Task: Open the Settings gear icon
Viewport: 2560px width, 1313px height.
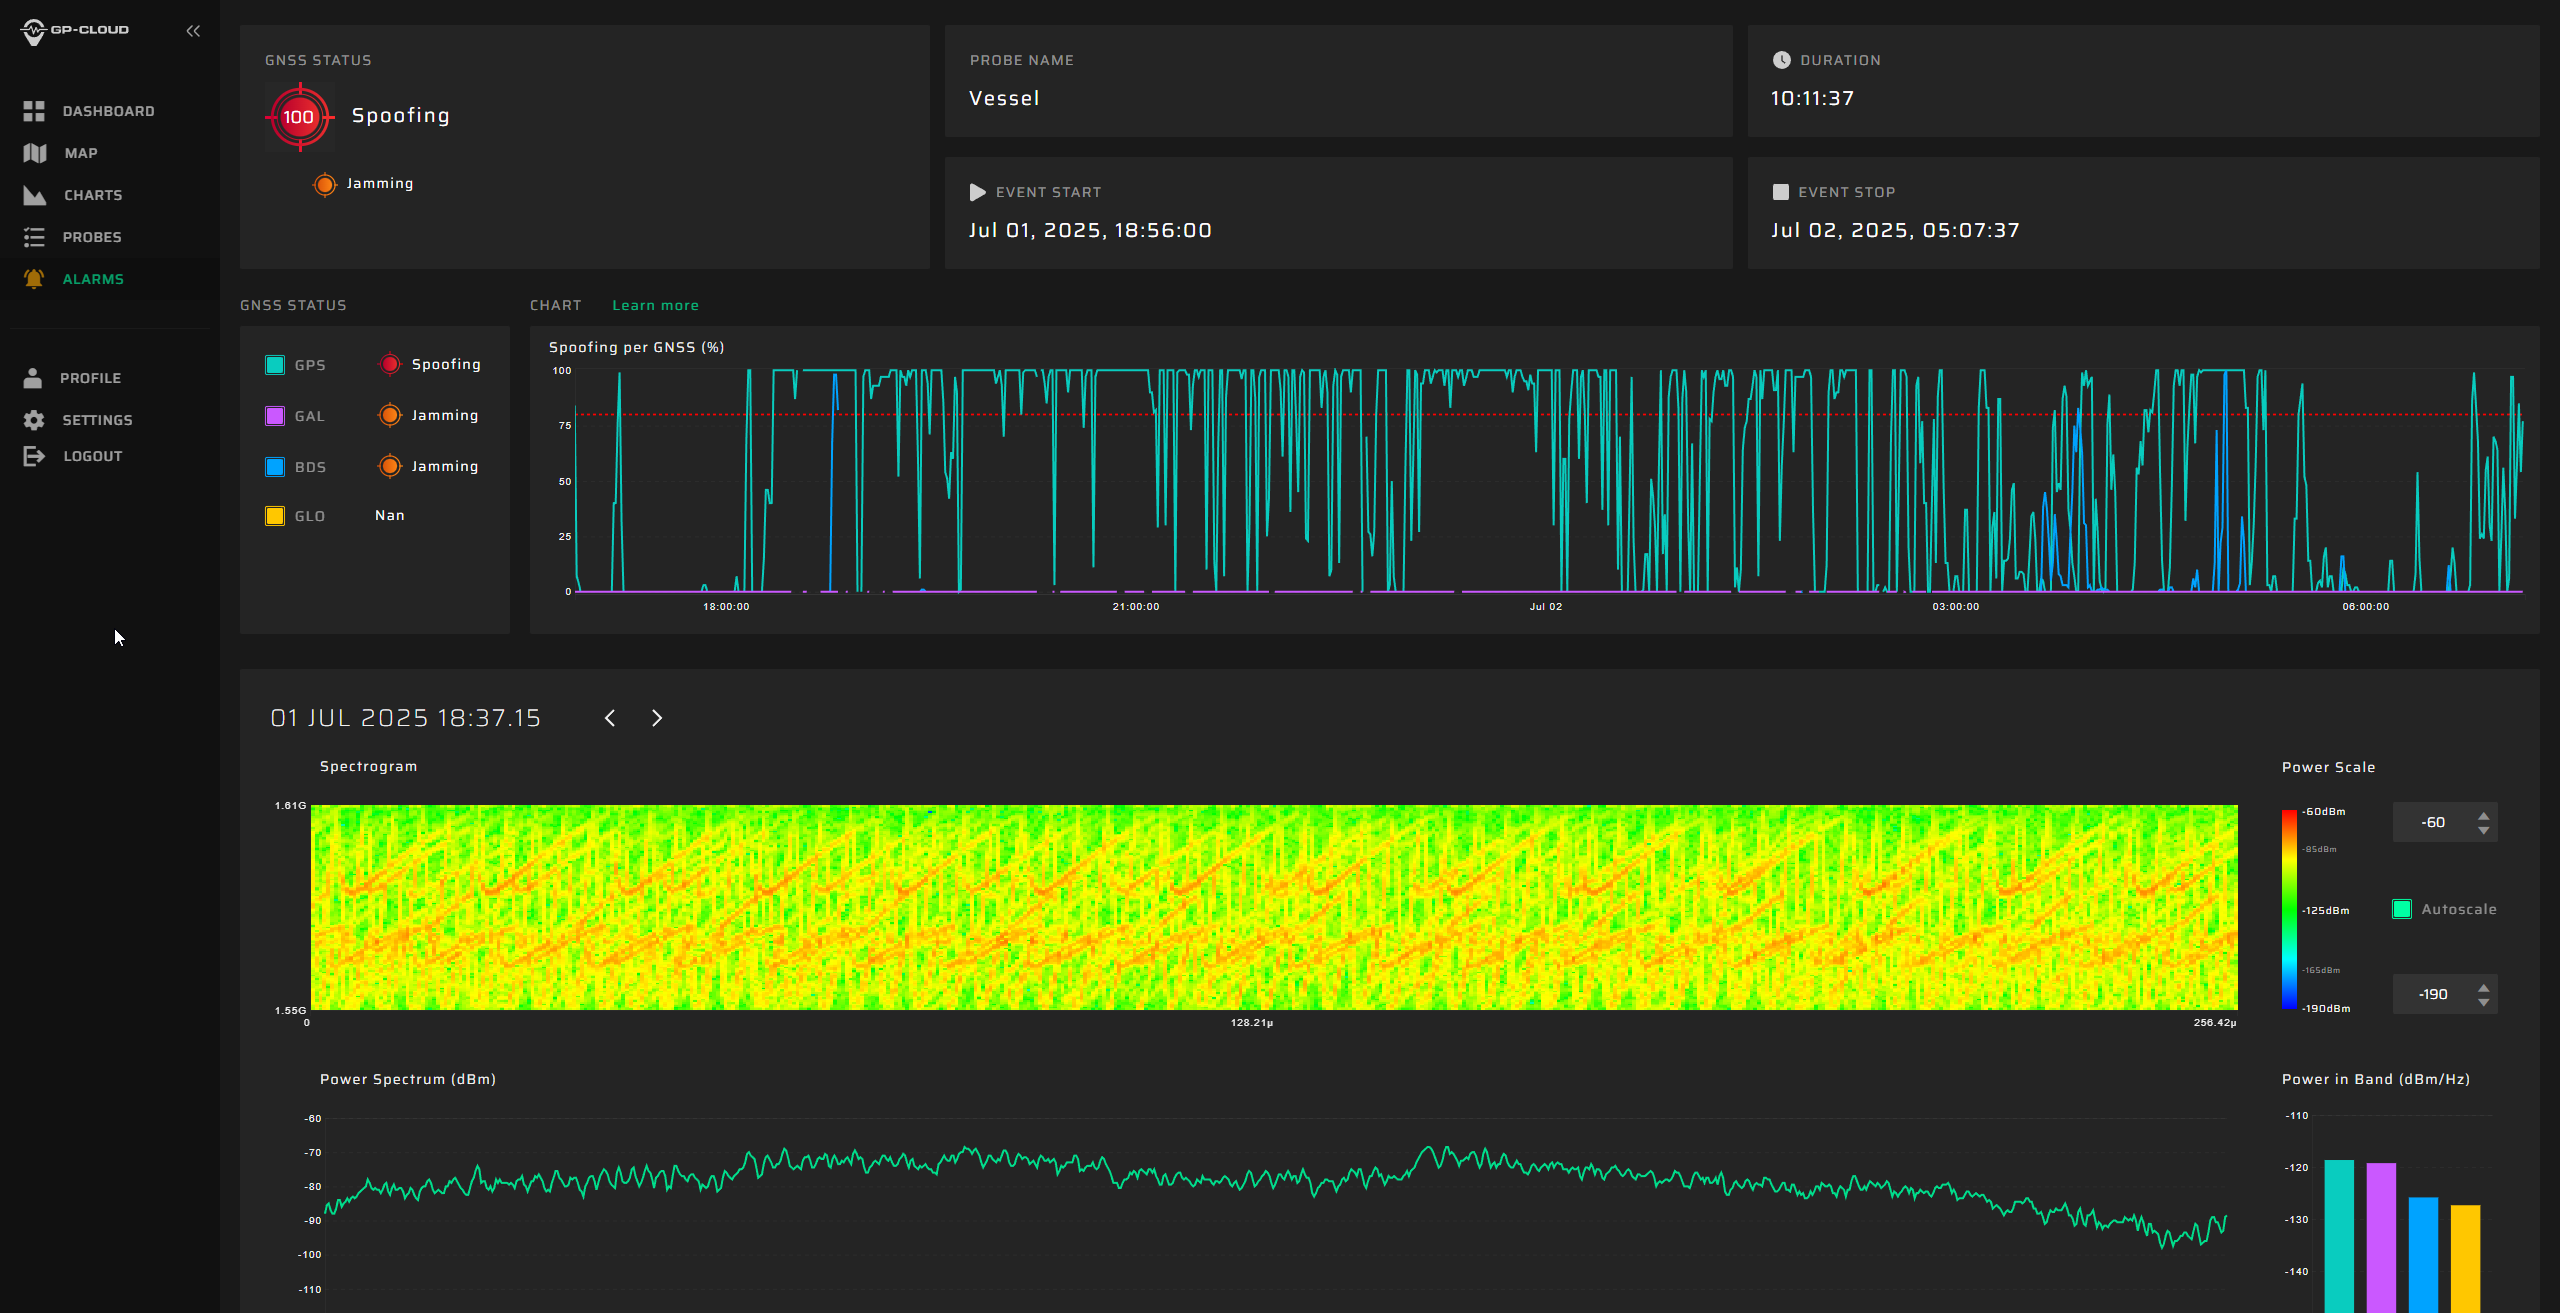Action: pyautogui.click(x=34, y=420)
